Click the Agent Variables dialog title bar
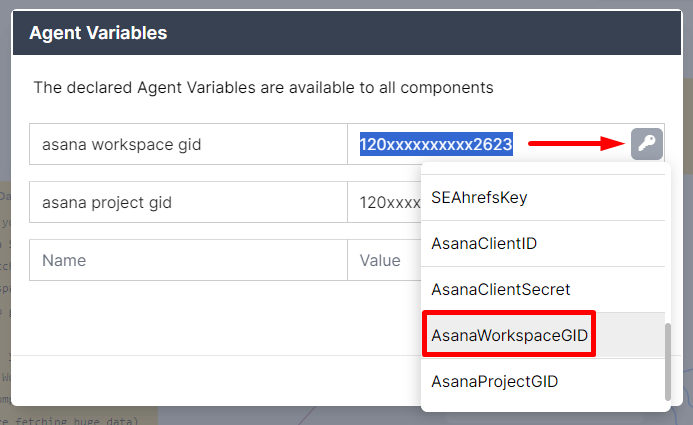The width and height of the screenshot is (693, 425). point(347,33)
